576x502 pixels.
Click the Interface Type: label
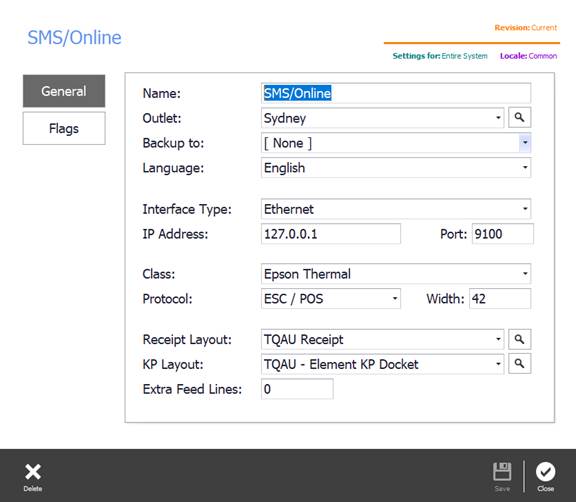187,209
